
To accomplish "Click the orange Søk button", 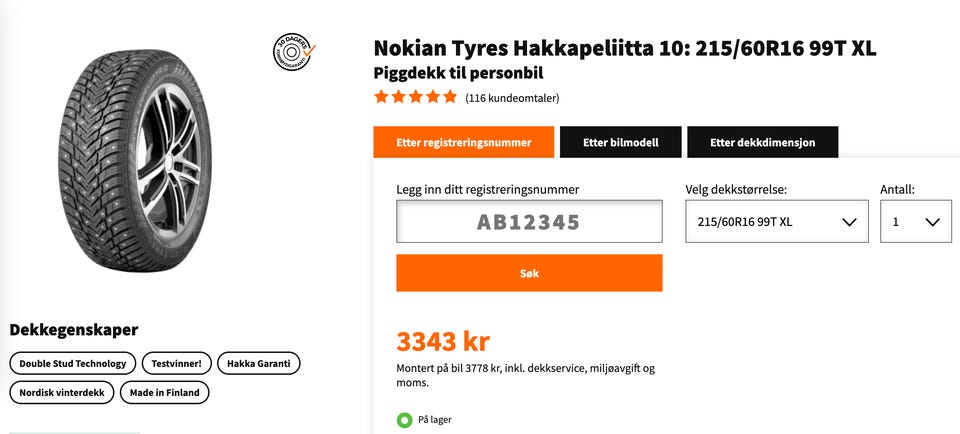I will [529, 273].
